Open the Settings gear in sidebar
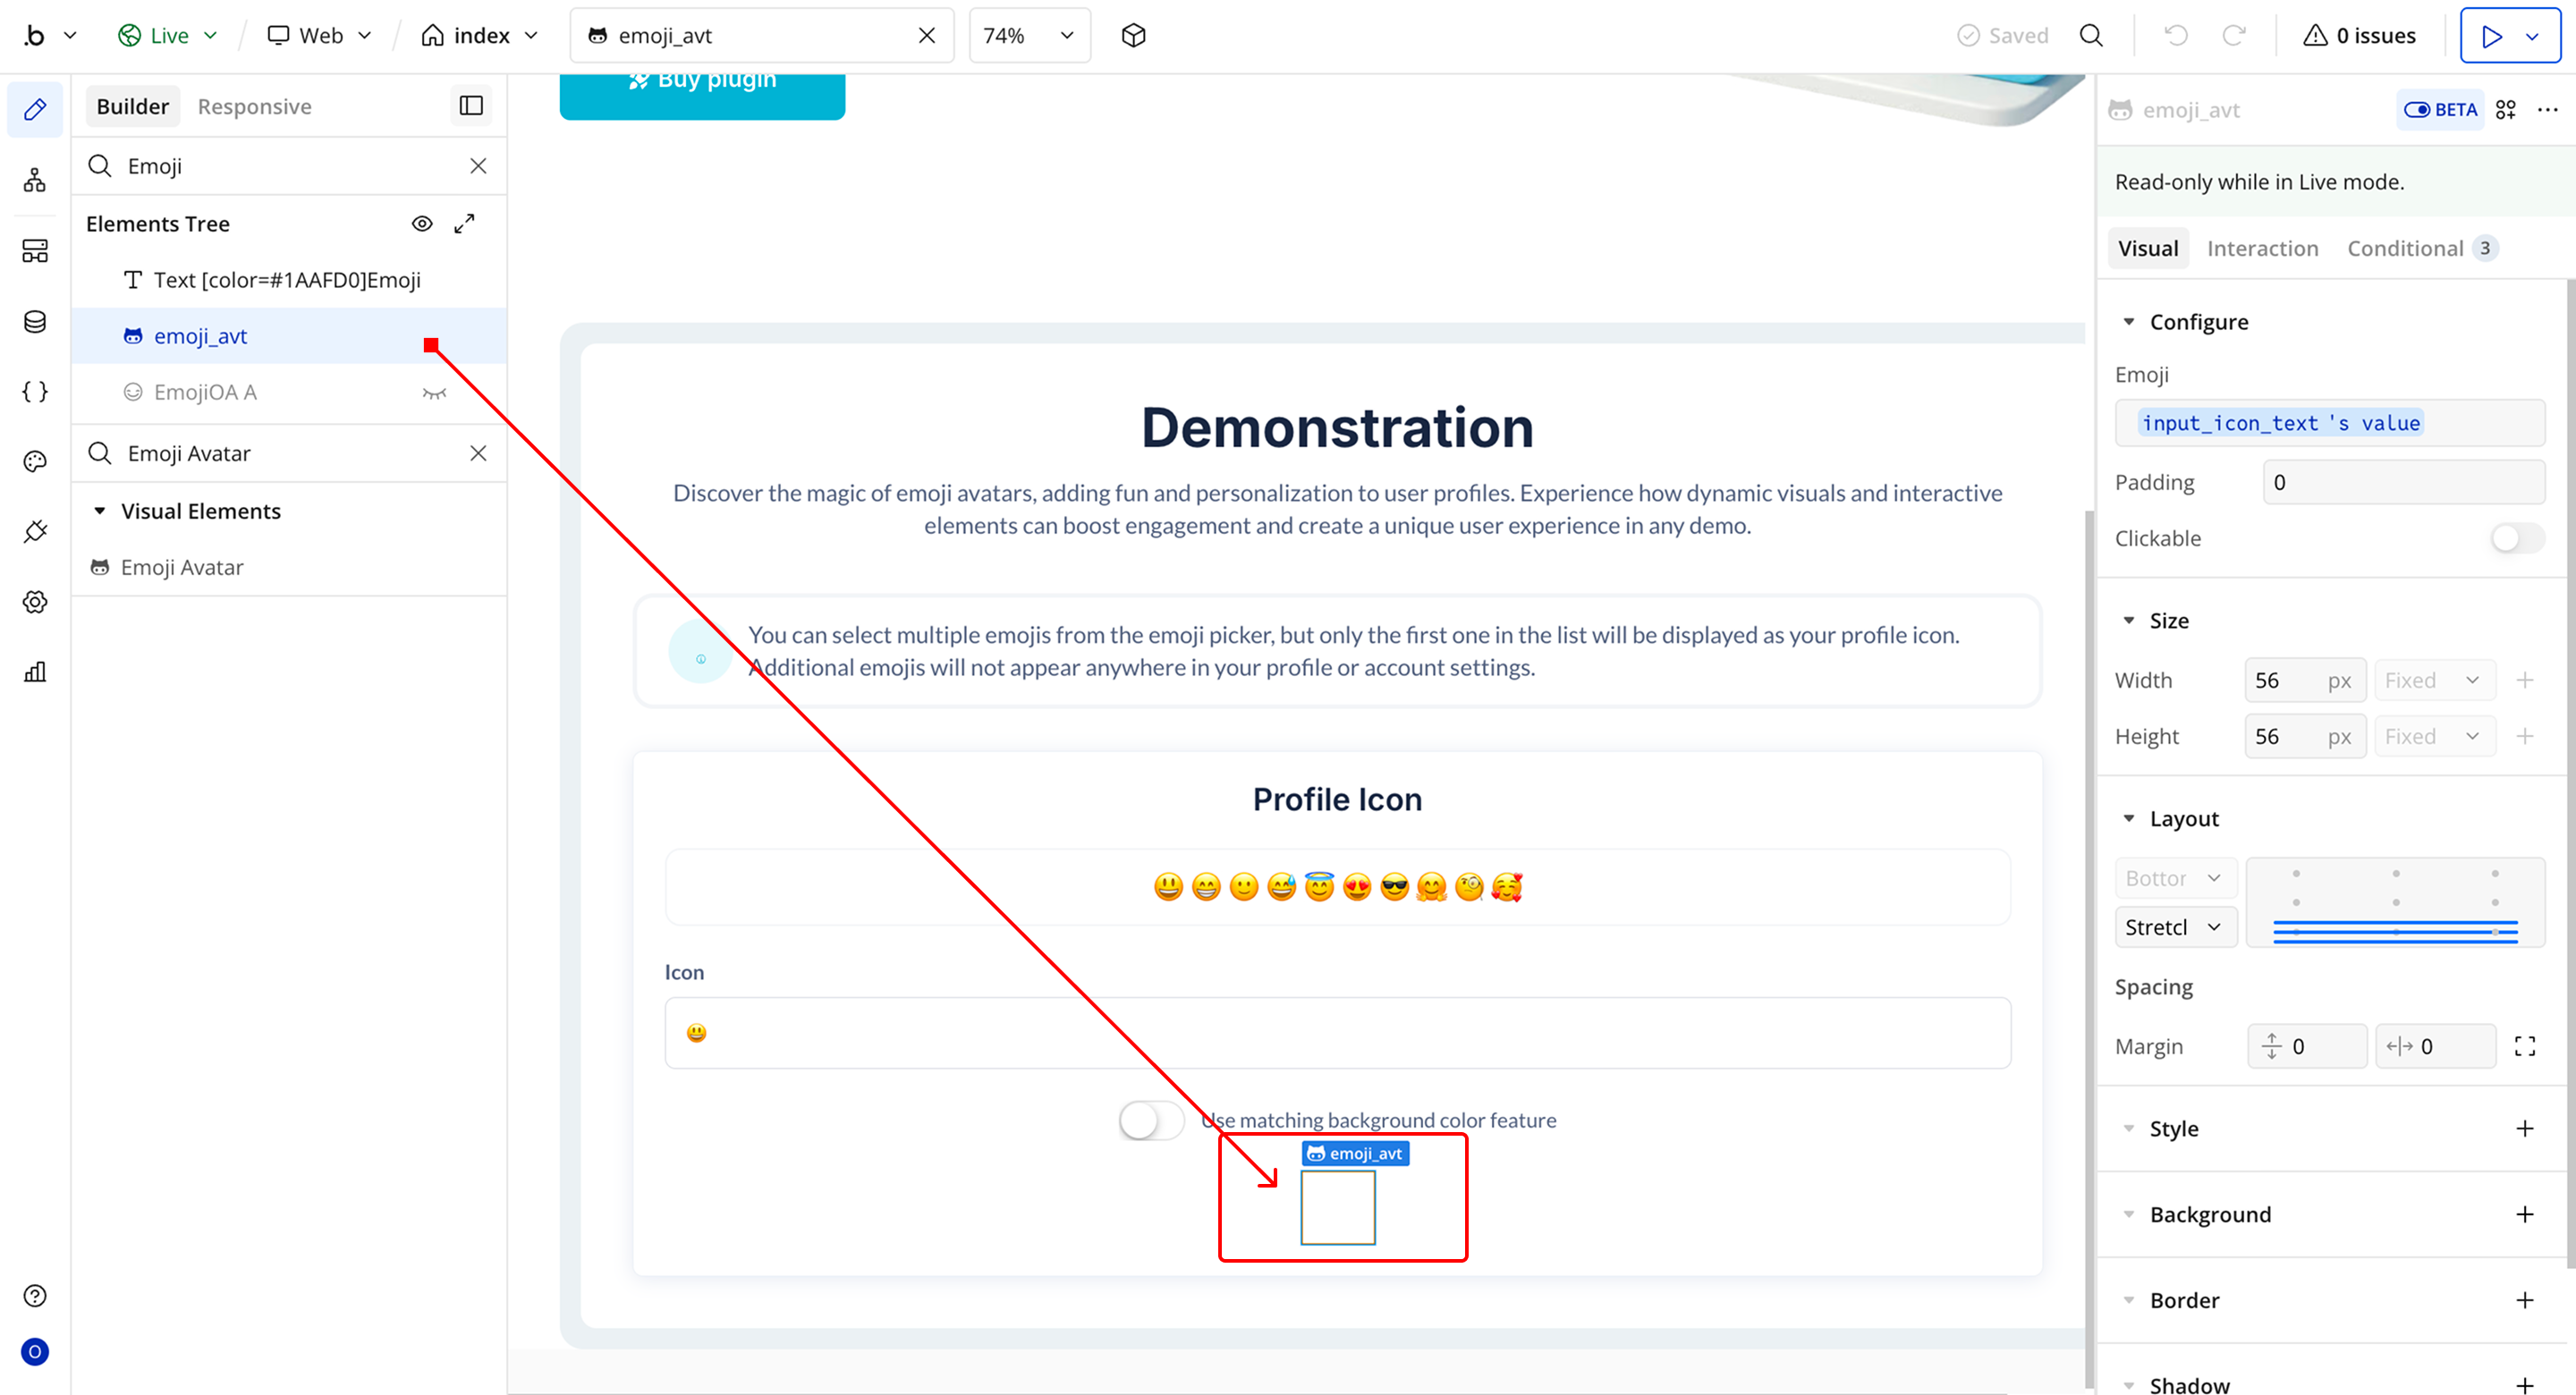The height and width of the screenshot is (1395, 2576). point(35,602)
